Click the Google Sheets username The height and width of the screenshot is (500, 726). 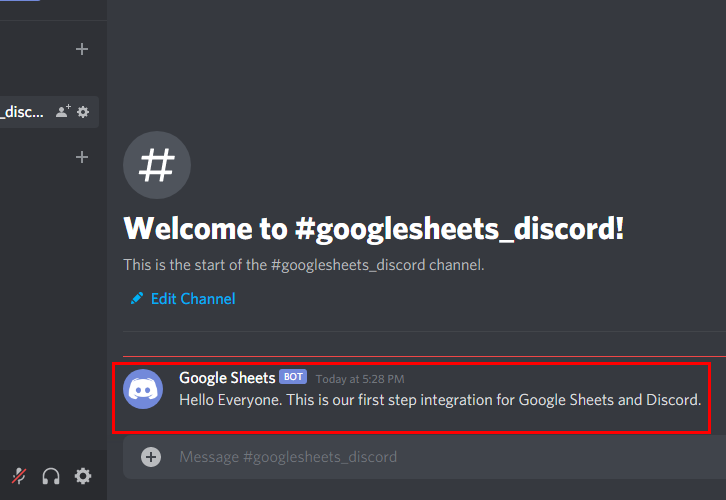[x=227, y=378]
